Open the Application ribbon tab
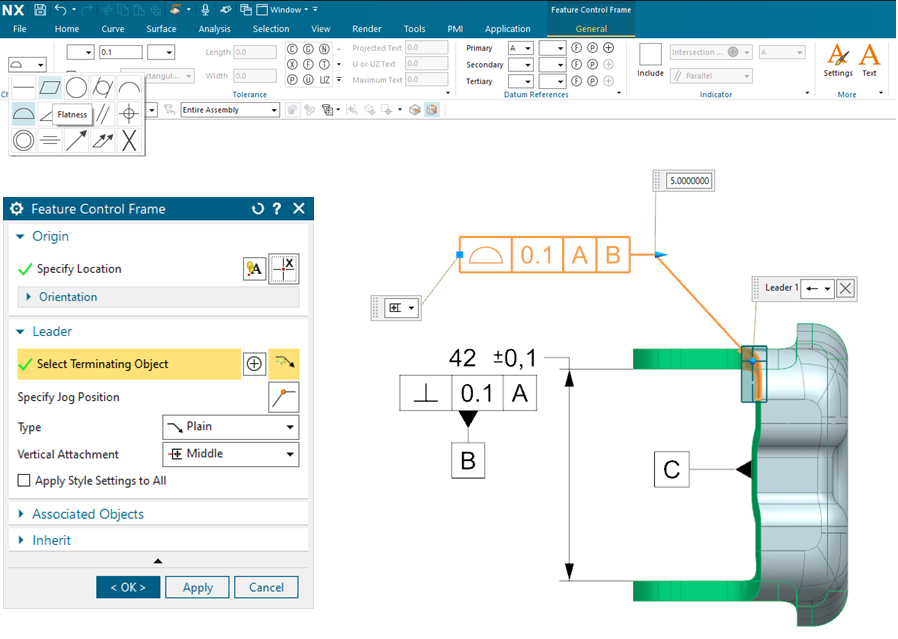 click(507, 29)
